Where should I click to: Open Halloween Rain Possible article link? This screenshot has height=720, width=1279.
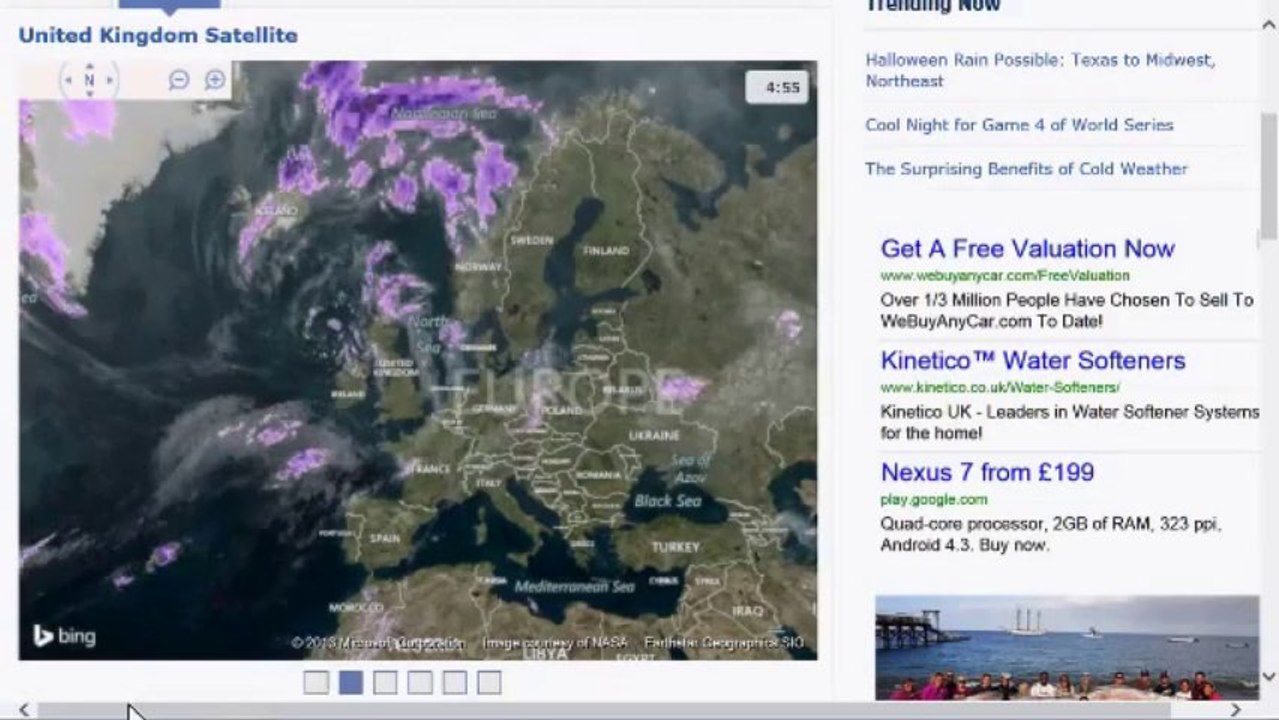point(1040,70)
